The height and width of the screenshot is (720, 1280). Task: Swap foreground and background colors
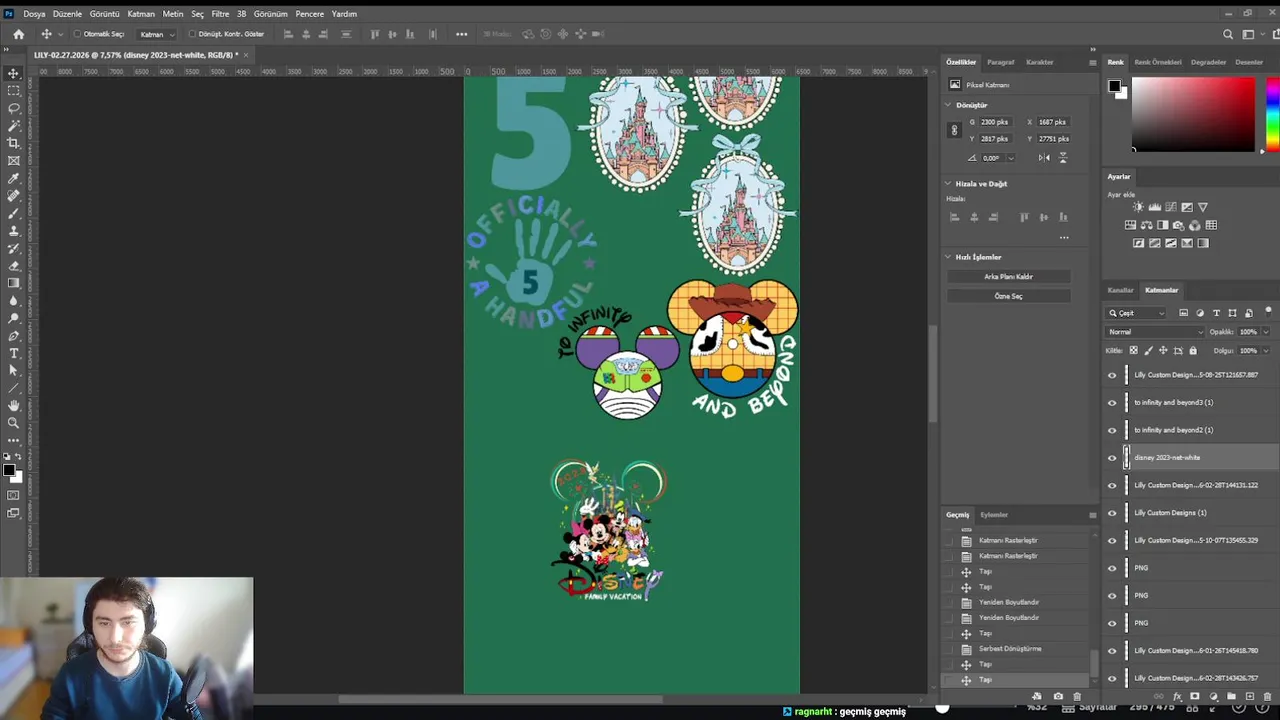(16, 457)
